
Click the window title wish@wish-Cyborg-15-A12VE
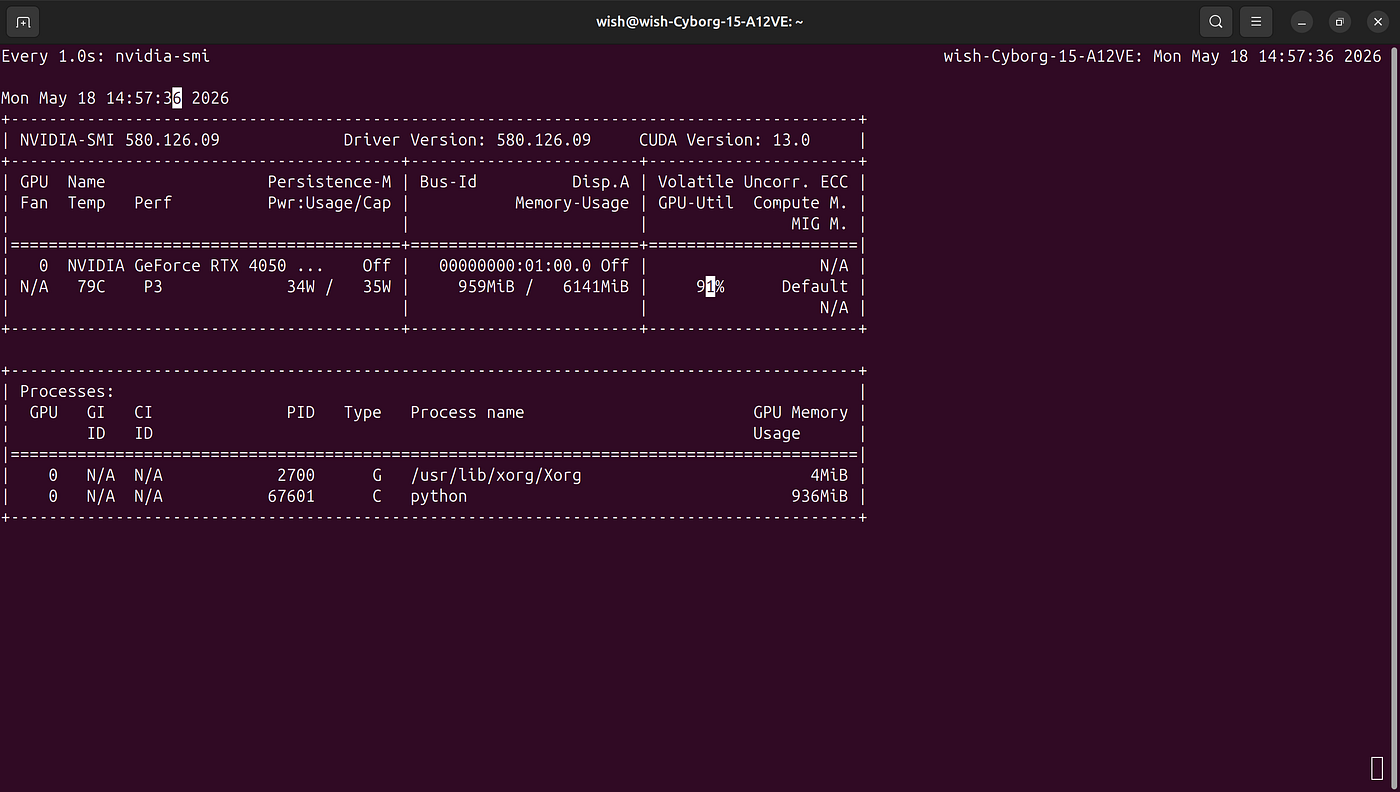pos(700,21)
